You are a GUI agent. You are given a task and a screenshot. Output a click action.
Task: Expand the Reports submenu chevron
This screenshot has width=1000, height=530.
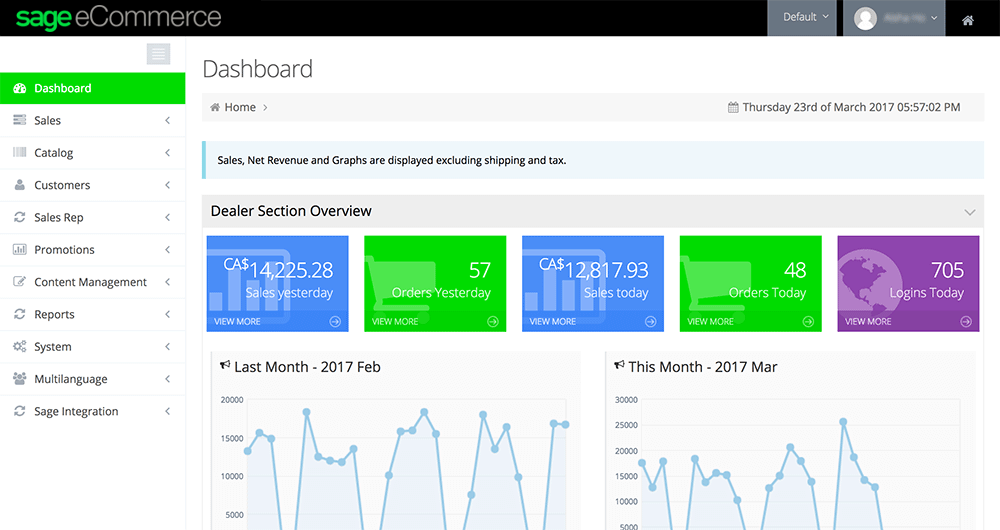168,314
